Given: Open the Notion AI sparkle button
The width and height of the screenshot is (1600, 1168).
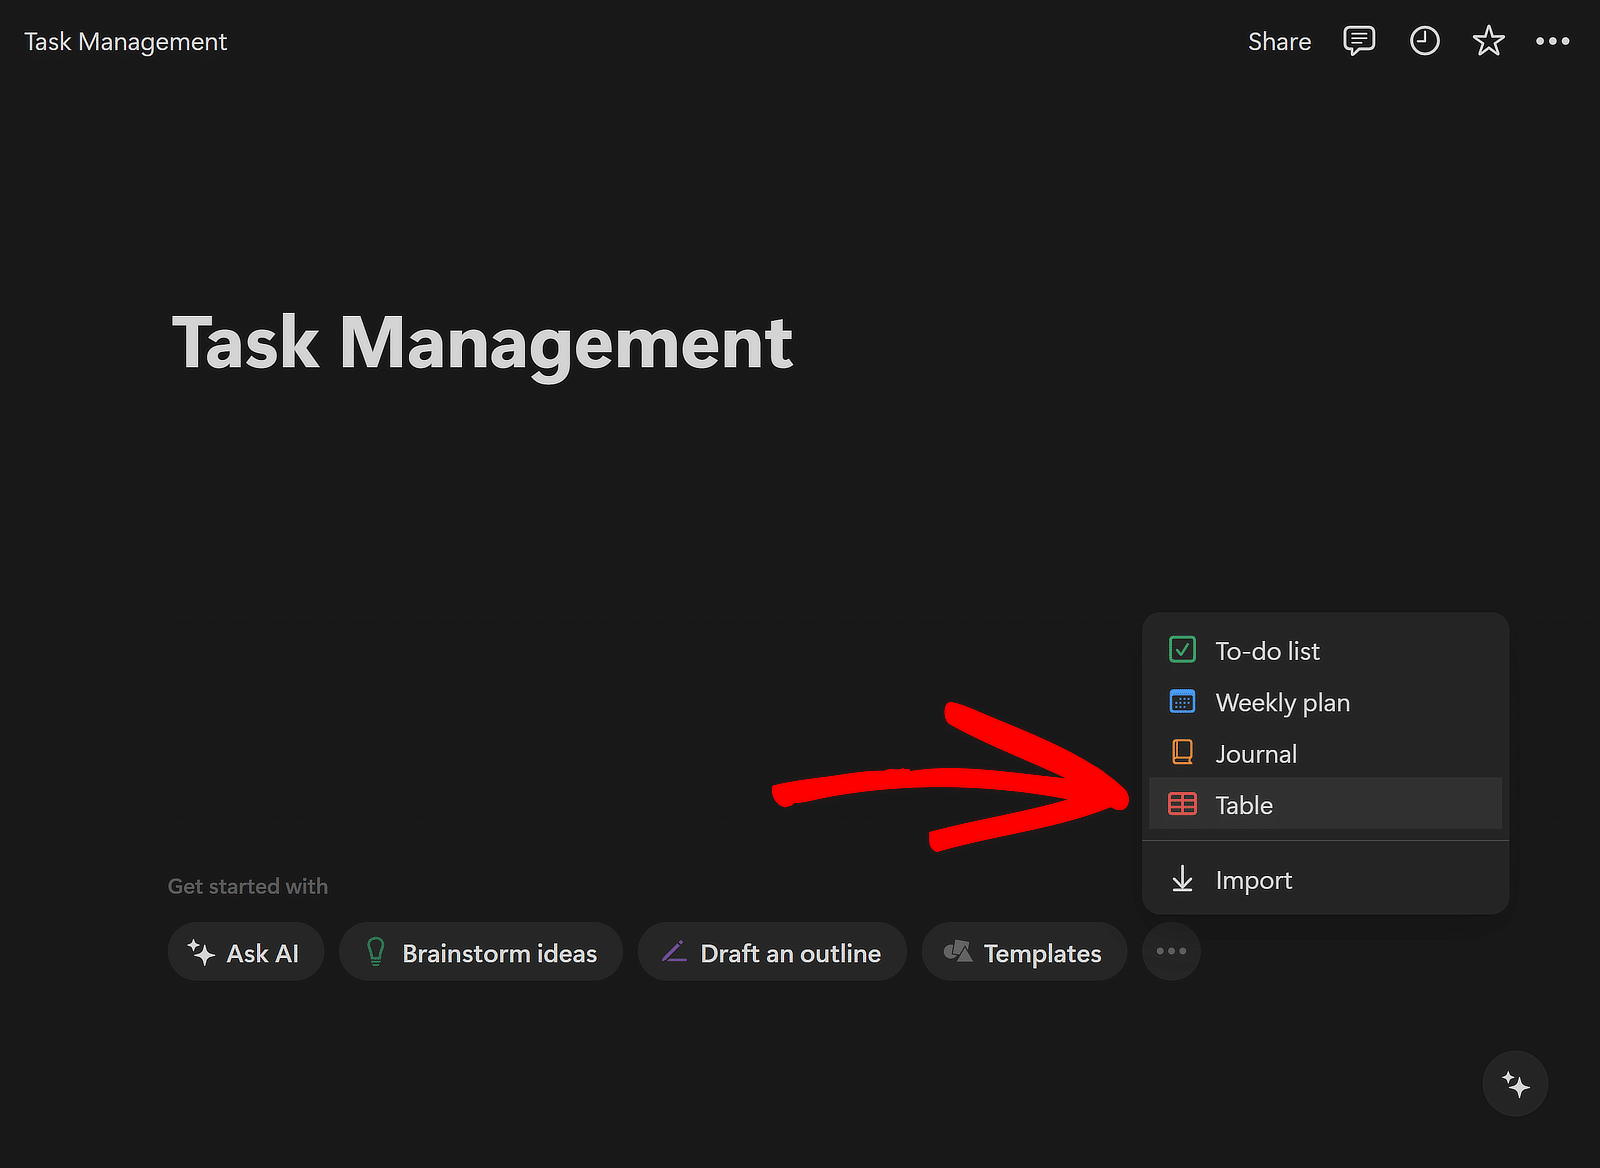Looking at the screenshot, I should tap(1515, 1084).
